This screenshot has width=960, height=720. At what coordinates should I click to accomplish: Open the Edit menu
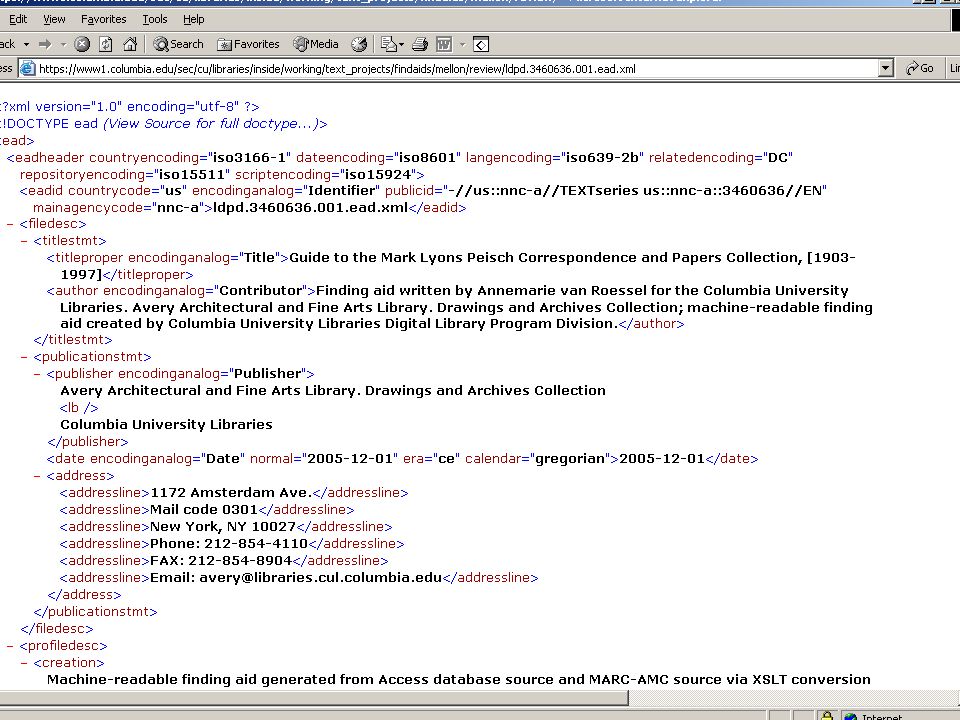(x=18, y=19)
